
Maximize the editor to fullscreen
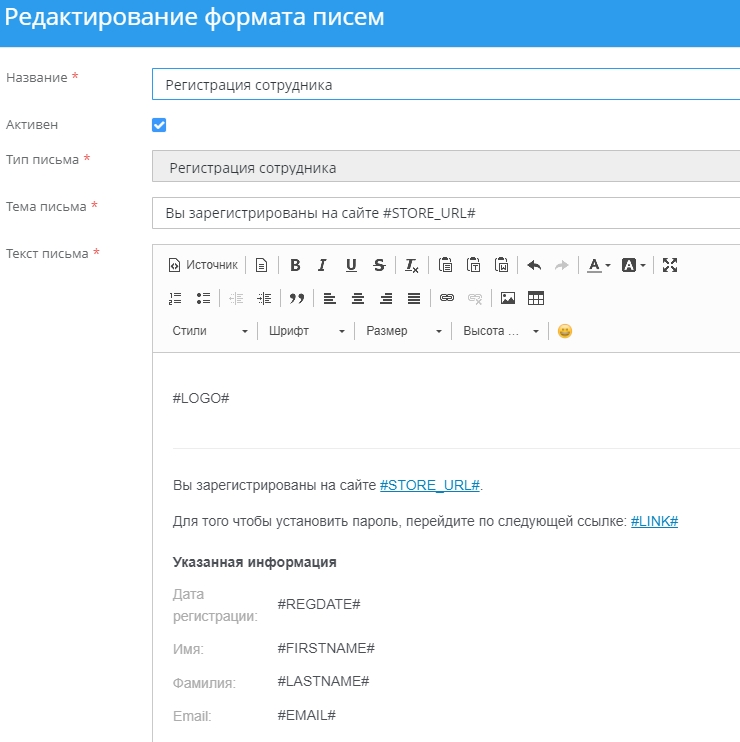pyautogui.click(x=670, y=265)
